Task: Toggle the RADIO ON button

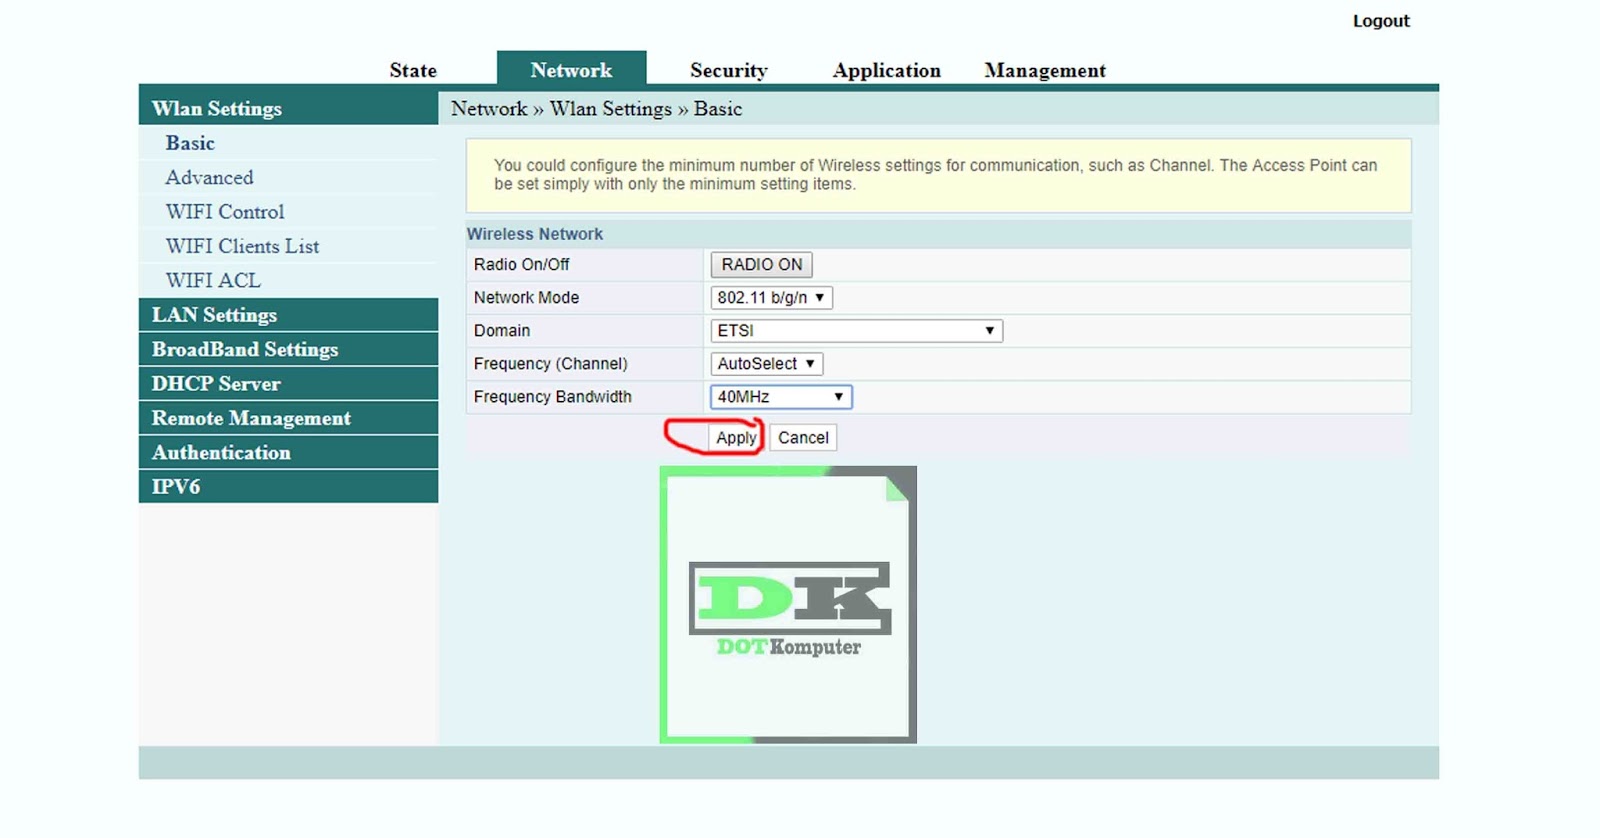Action: 761,265
